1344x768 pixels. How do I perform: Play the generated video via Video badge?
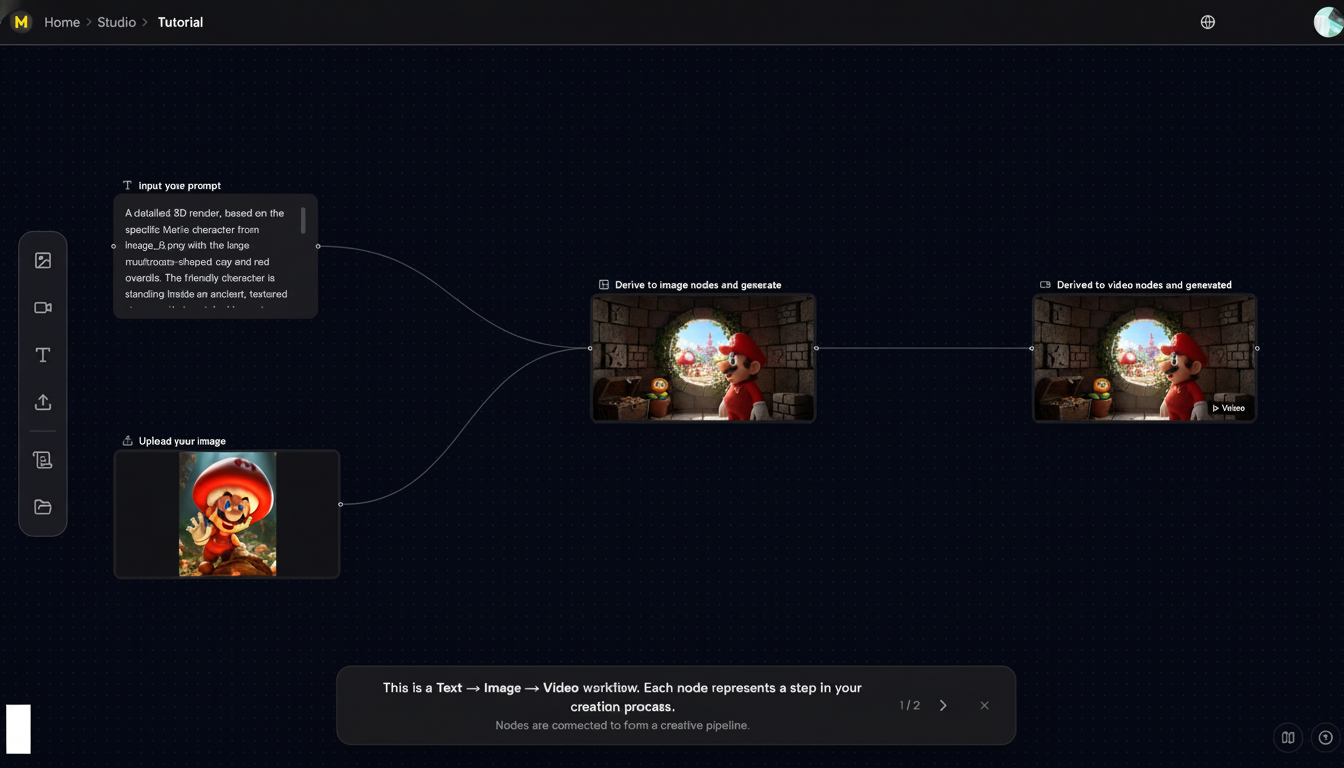click(x=1229, y=408)
